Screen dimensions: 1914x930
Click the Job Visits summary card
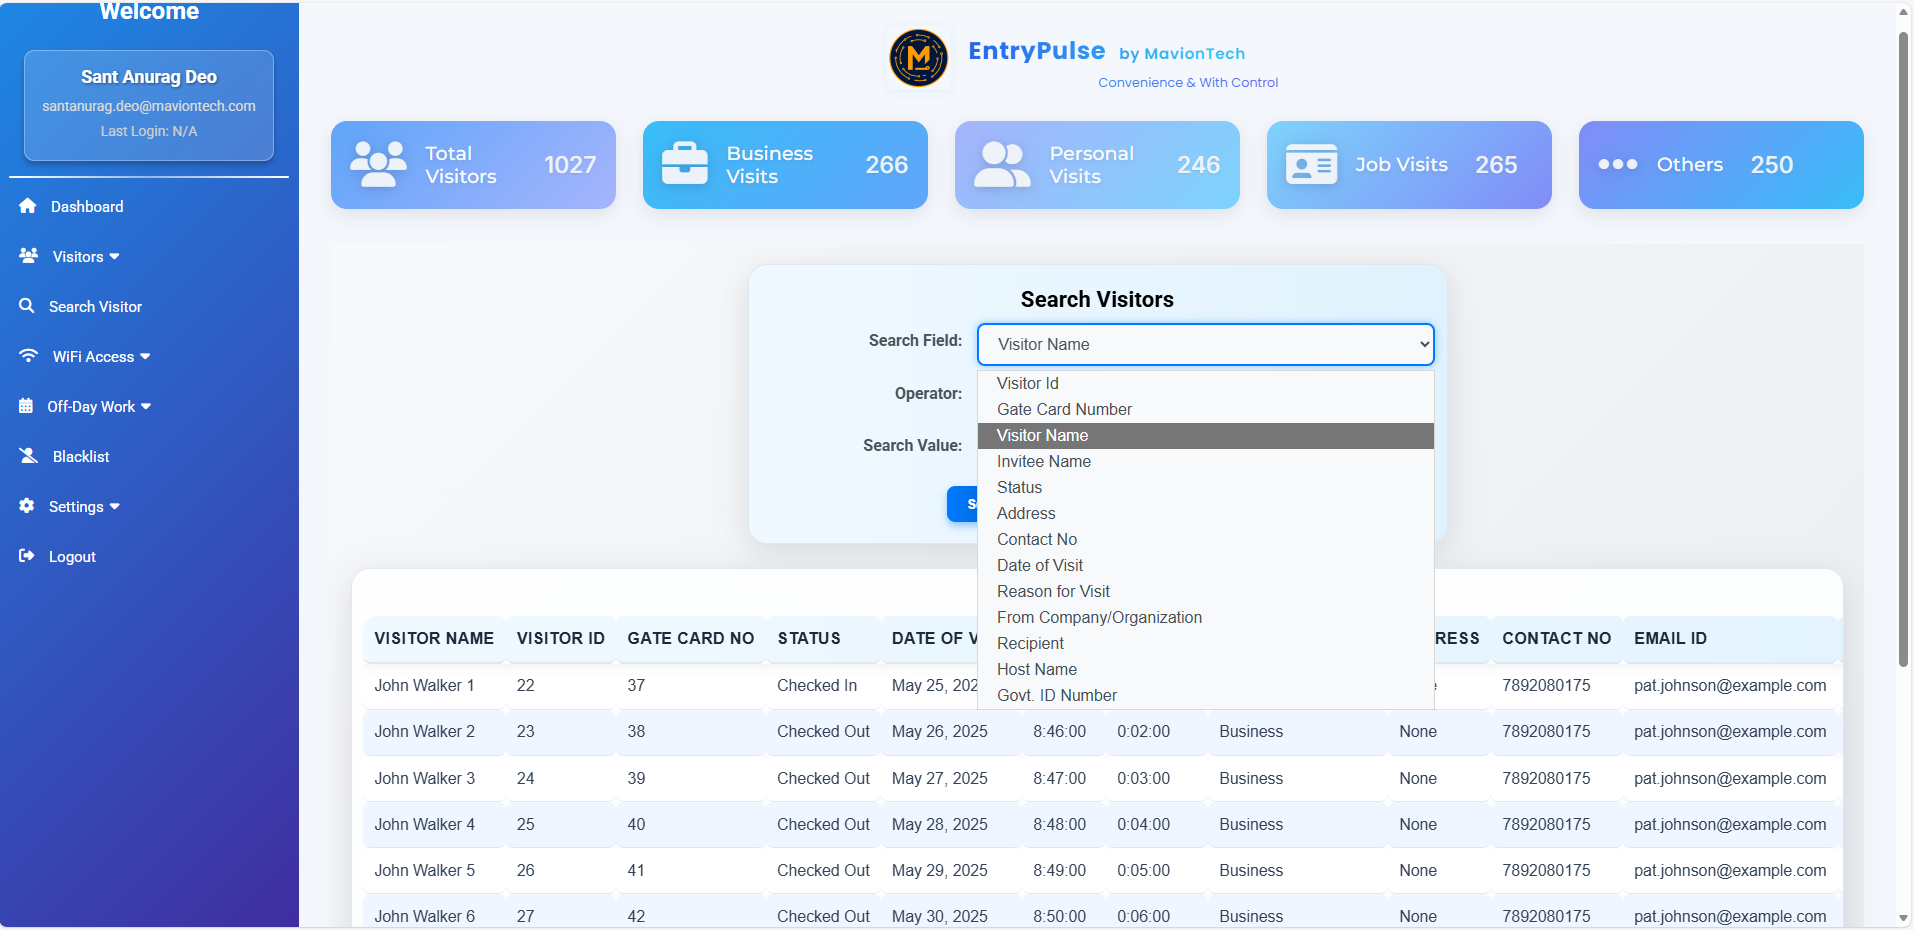point(1408,165)
